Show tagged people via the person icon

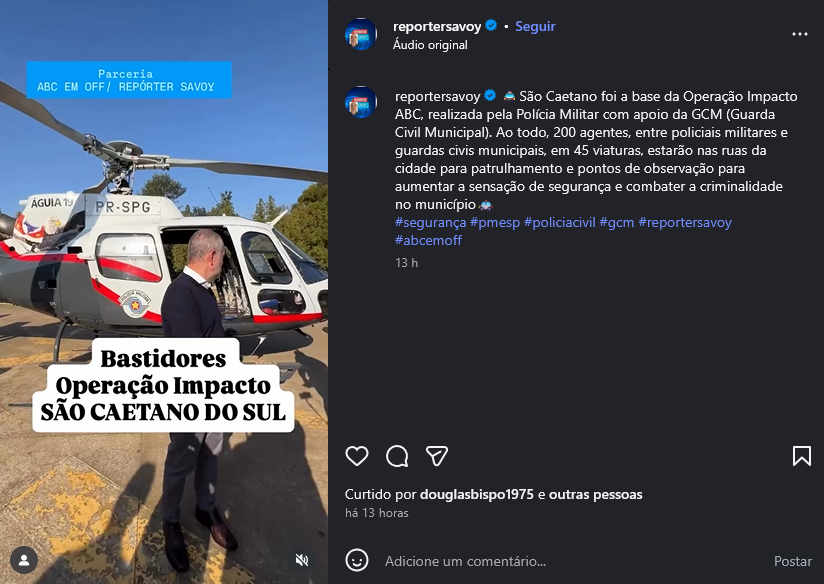[24, 560]
